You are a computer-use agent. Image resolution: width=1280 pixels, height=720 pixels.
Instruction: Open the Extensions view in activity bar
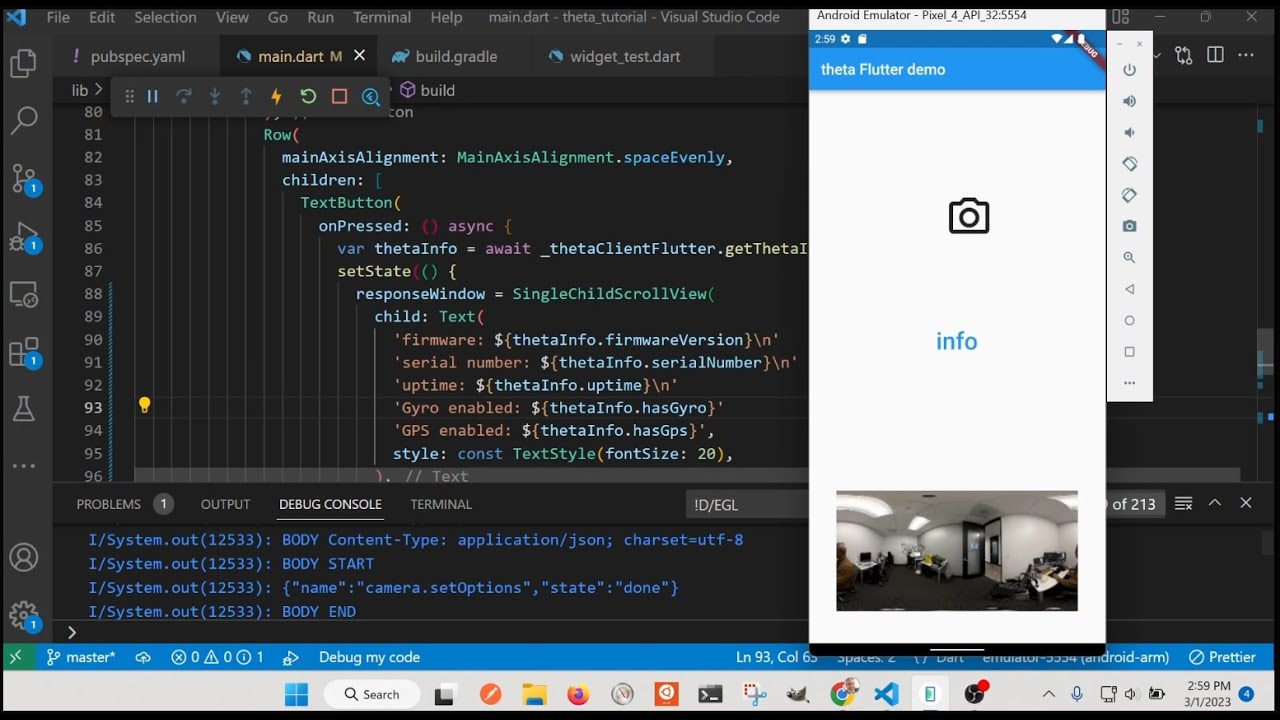[24, 352]
